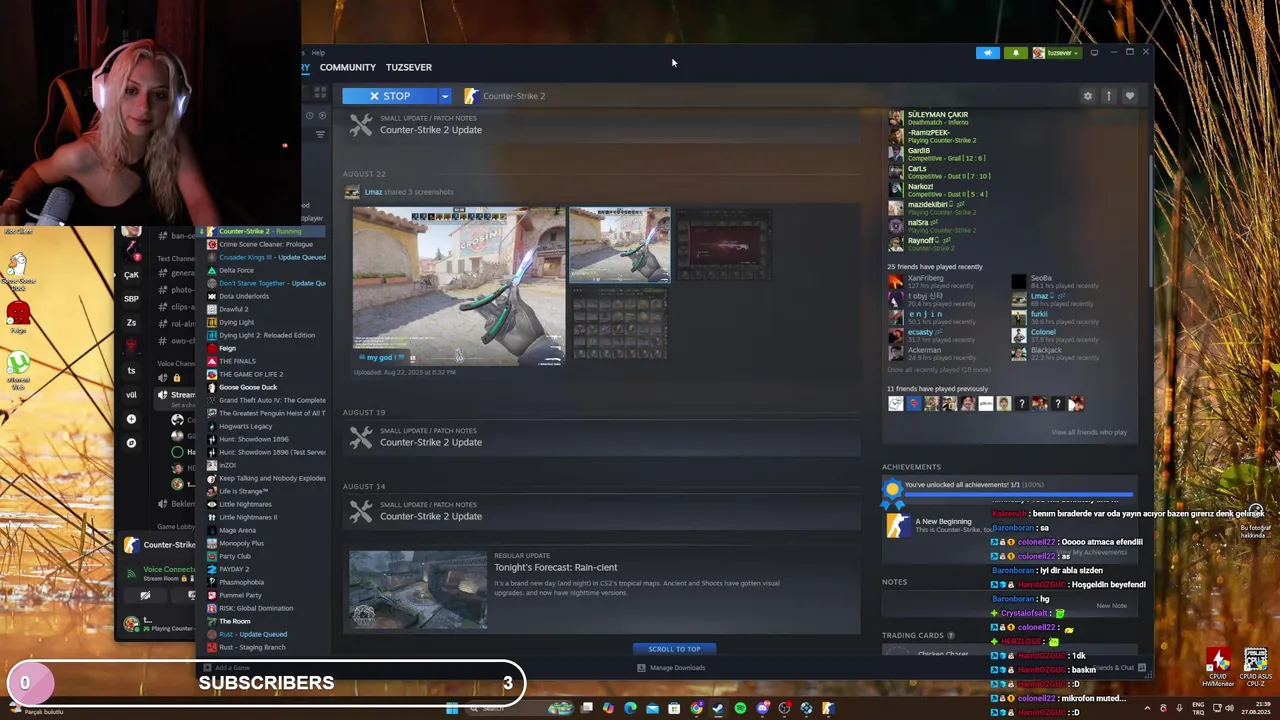The height and width of the screenshot is (720, 1280).
Task: Open Steam Help menu
Action: click(x=318, y=53)
